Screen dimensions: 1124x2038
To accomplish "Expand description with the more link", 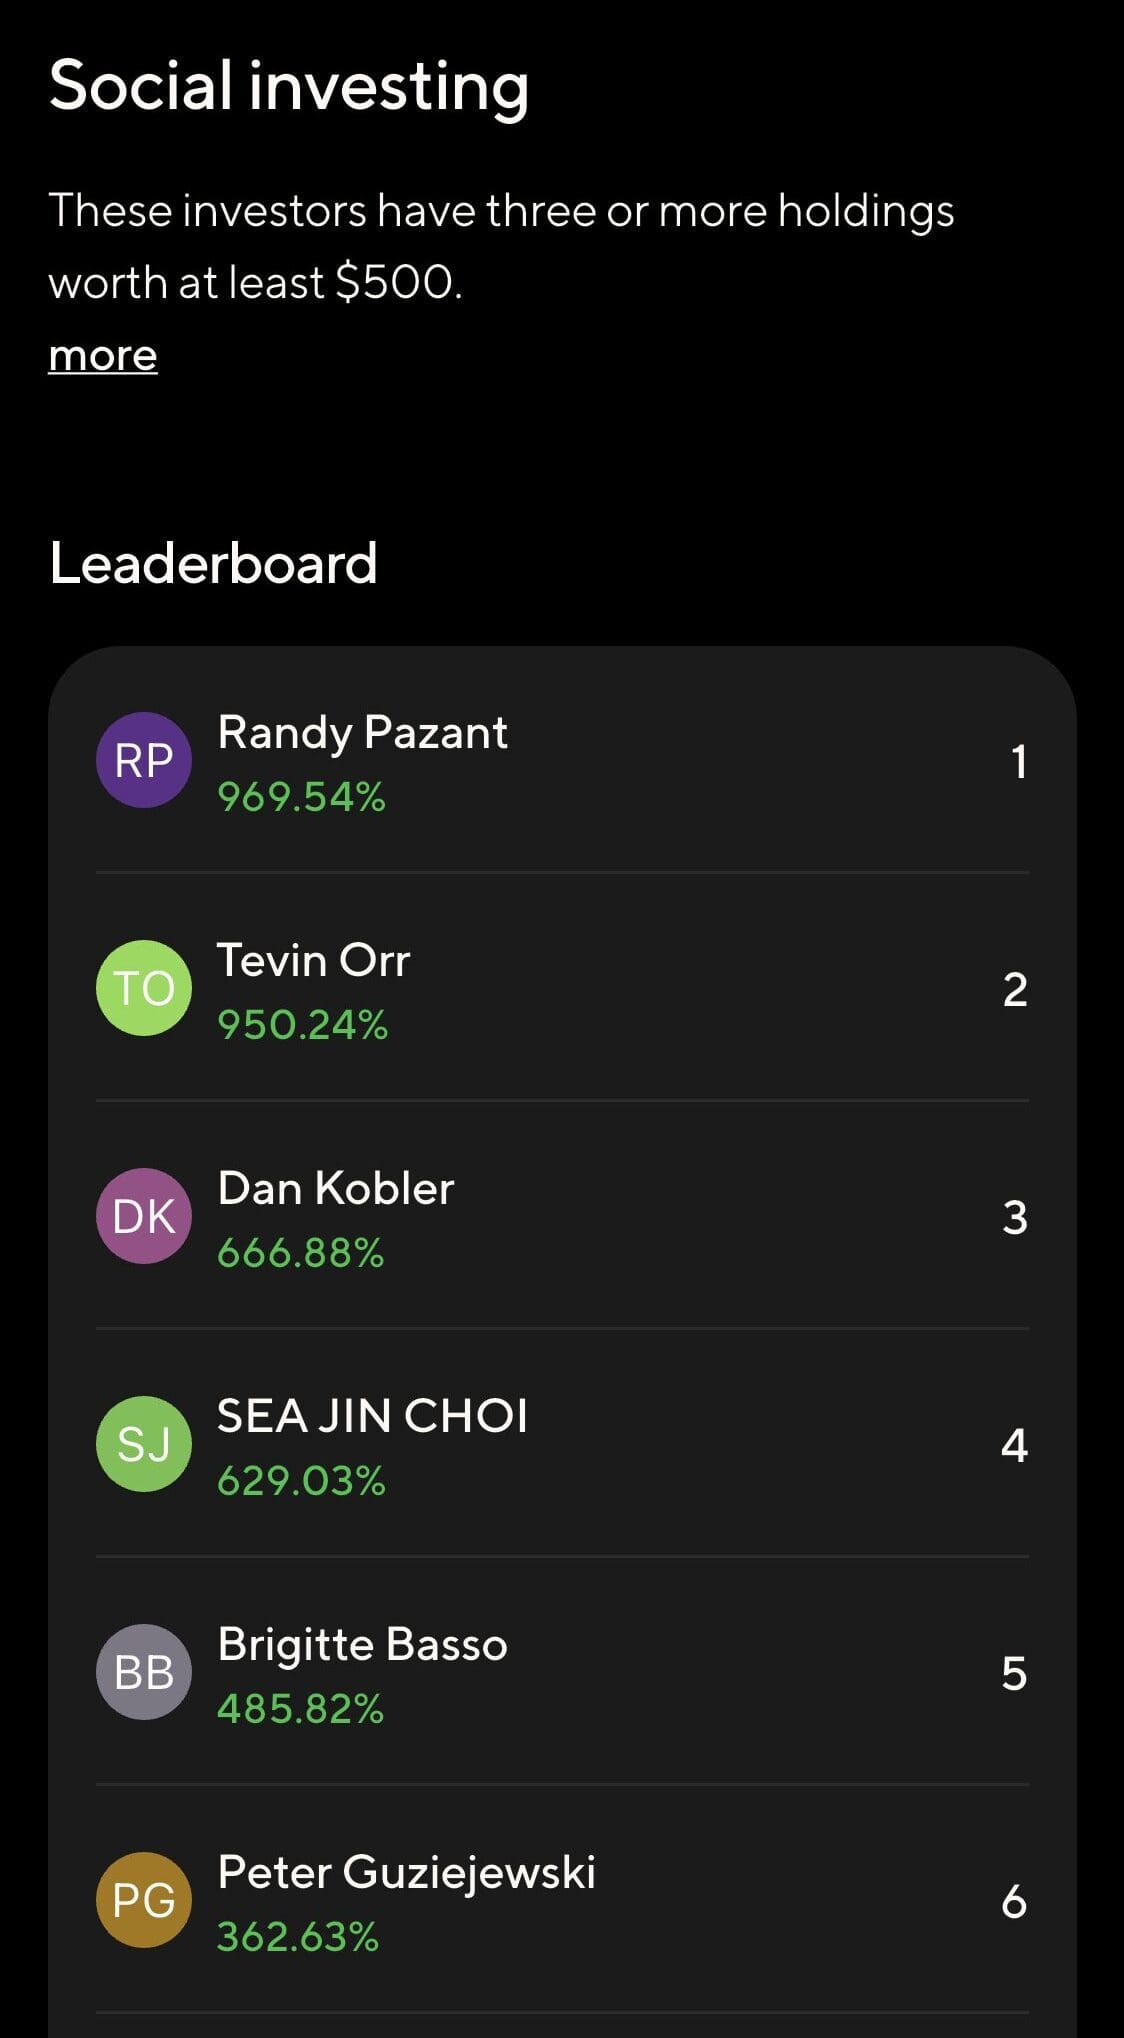I will tap(103, 356).
